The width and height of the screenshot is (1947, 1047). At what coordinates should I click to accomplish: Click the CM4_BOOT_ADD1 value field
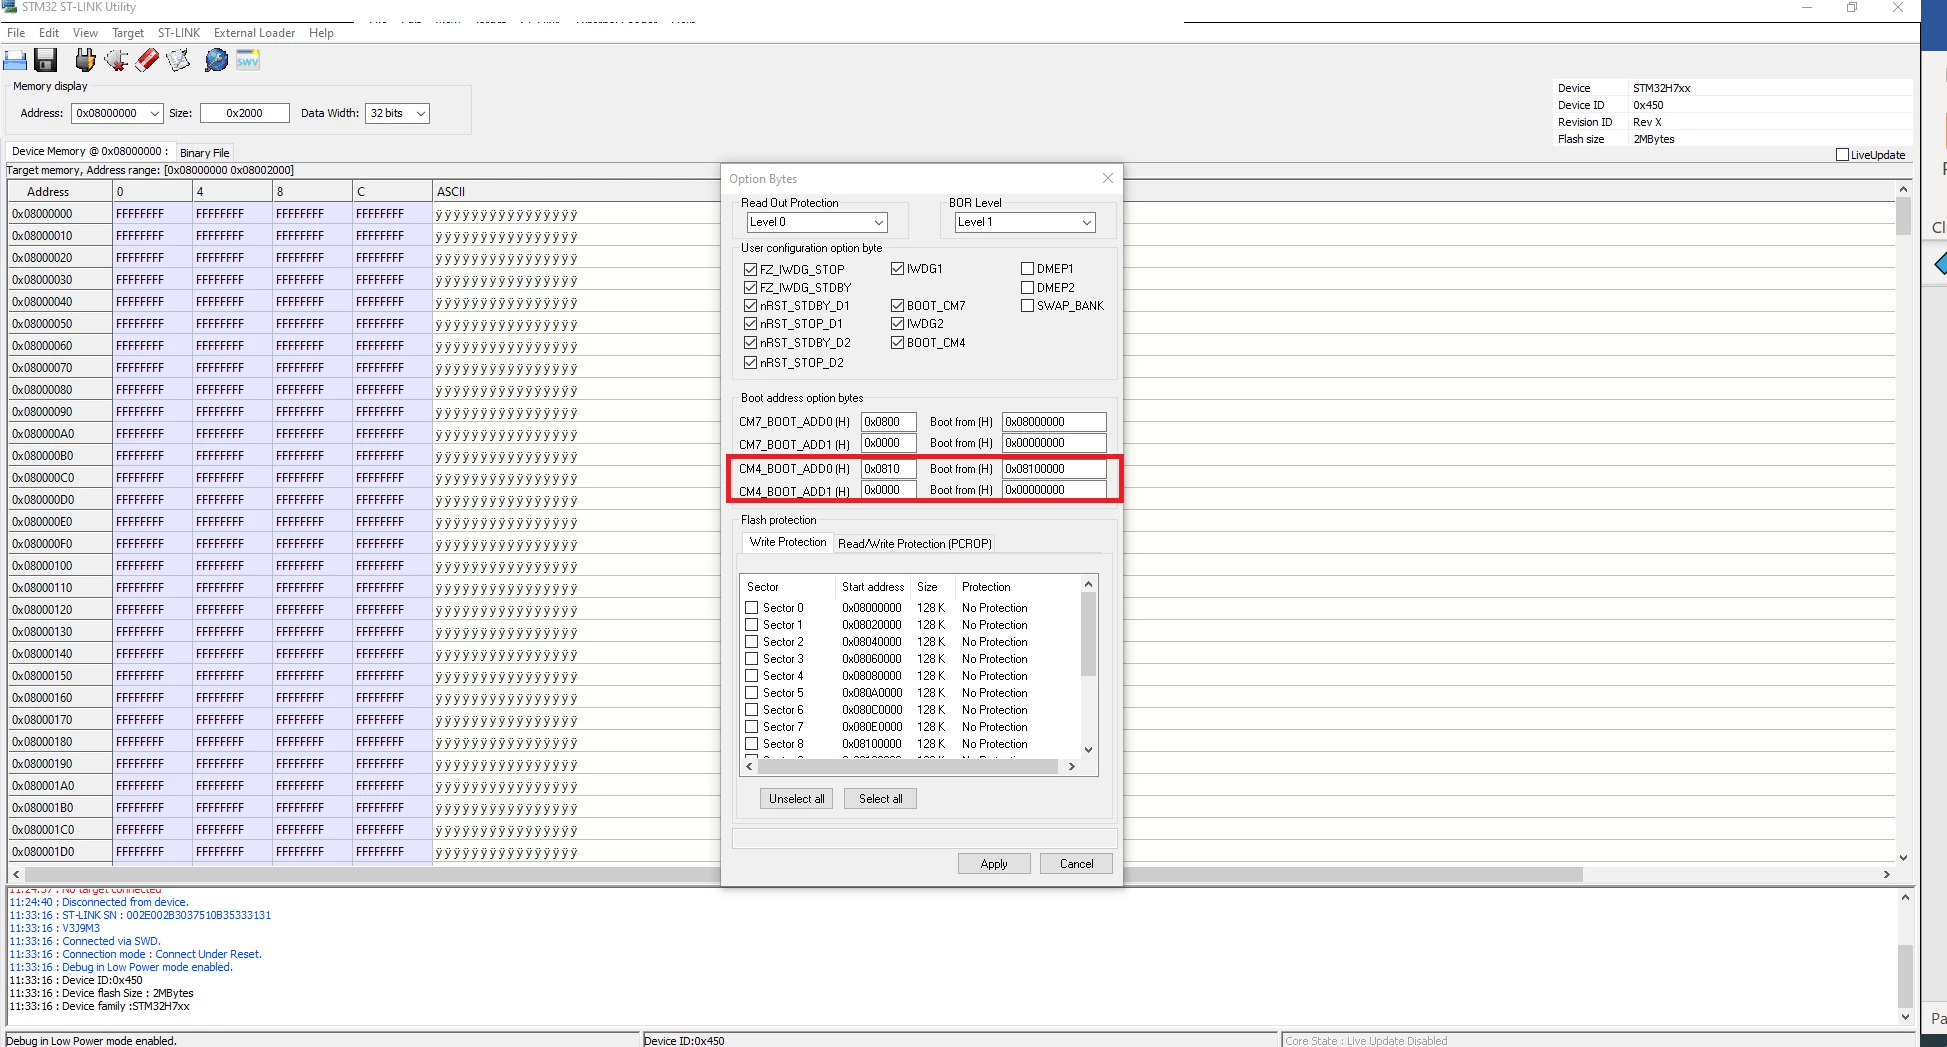tap(888, 490)
